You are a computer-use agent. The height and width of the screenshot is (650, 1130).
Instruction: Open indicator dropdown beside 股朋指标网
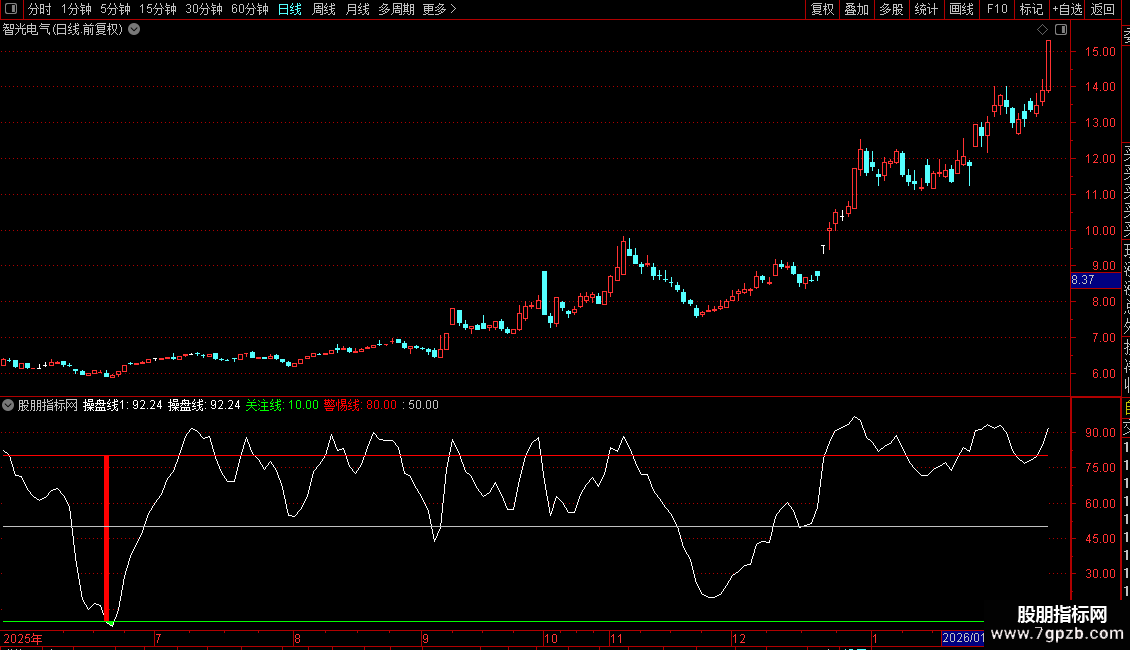[8, 405]
